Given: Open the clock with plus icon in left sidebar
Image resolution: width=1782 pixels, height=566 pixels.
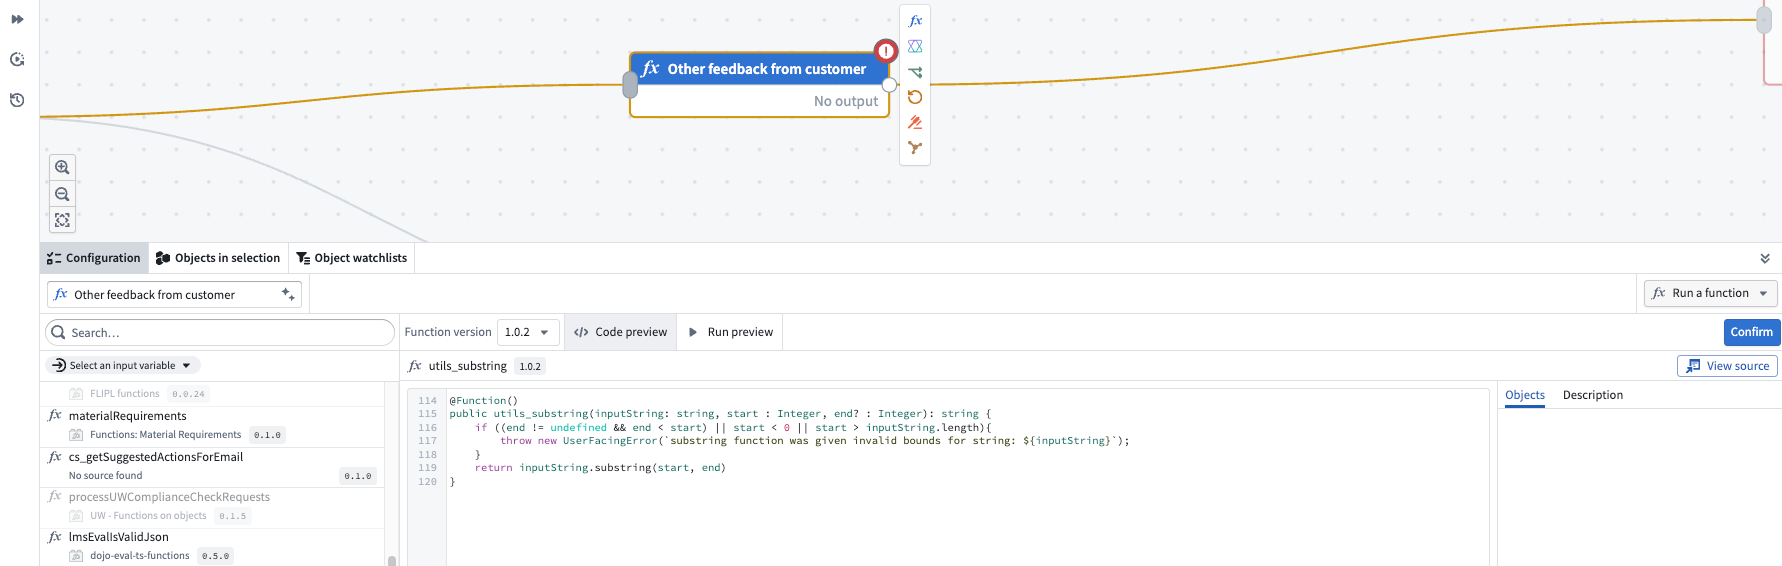Looking at the screenshot, I should (17, 60).
